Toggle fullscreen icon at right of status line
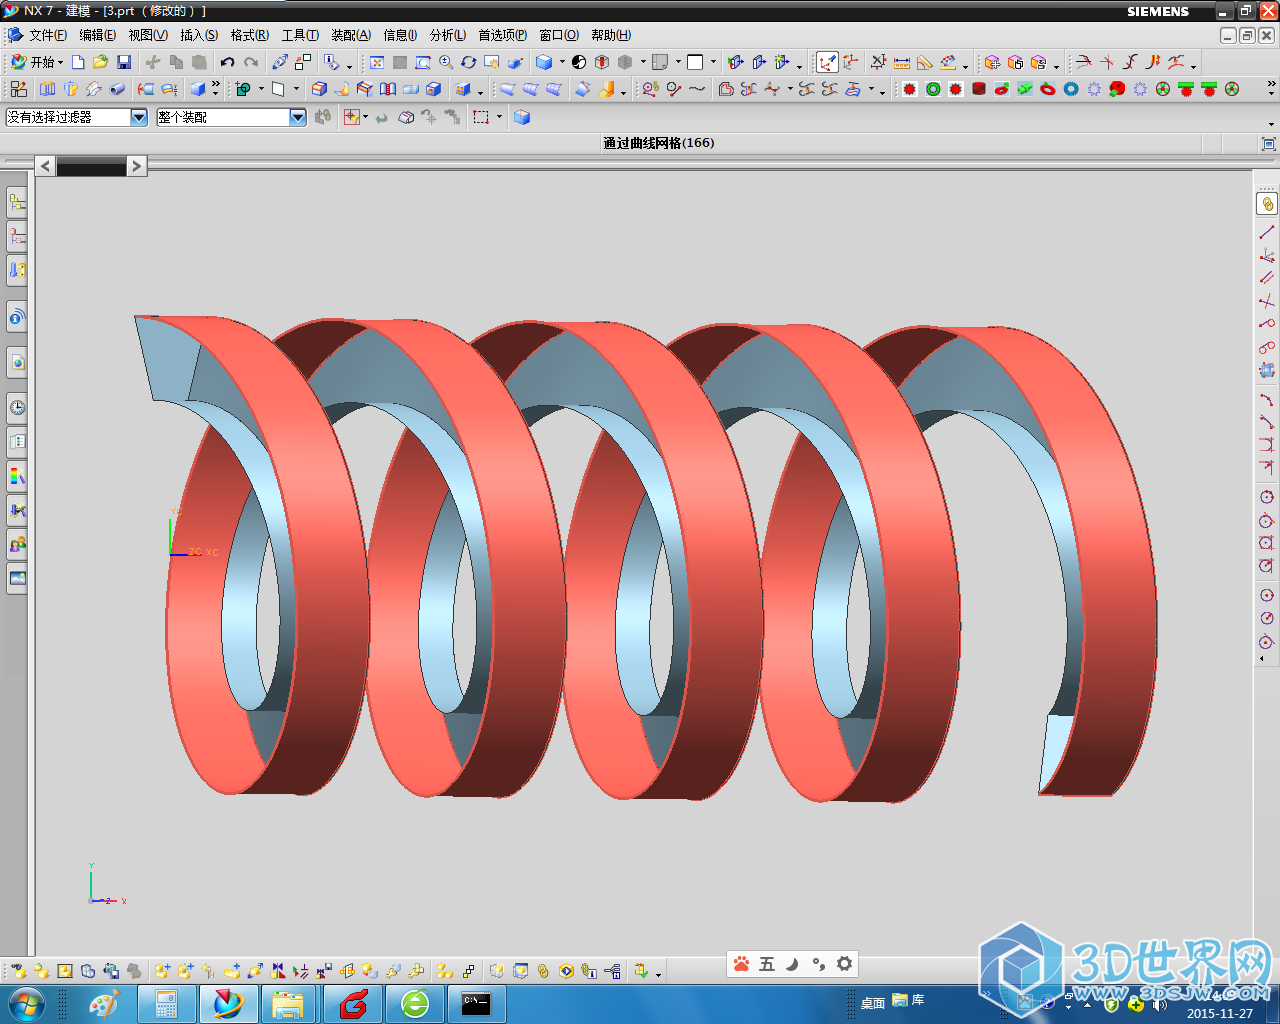 pyautogui.click(x=1268, y=144)
